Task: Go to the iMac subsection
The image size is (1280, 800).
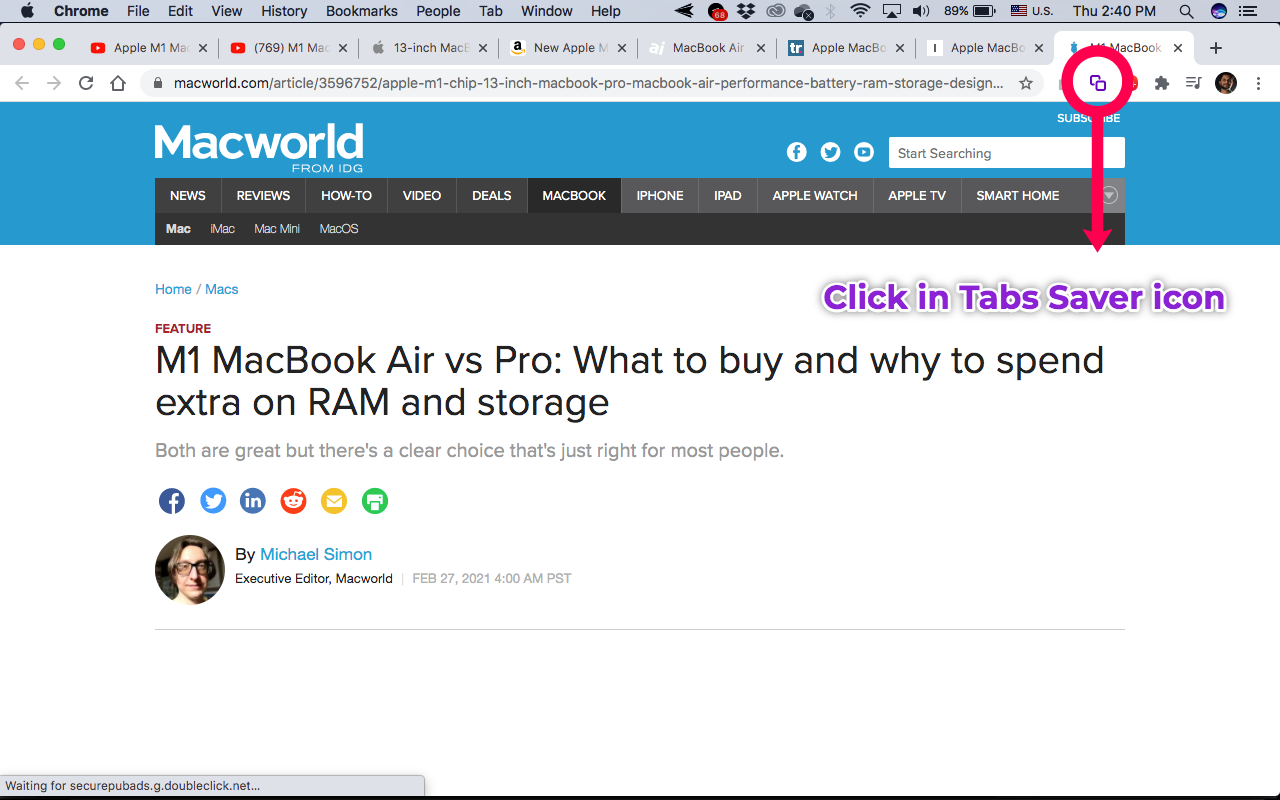Action: pyautogui.click(x=222, y=229)
